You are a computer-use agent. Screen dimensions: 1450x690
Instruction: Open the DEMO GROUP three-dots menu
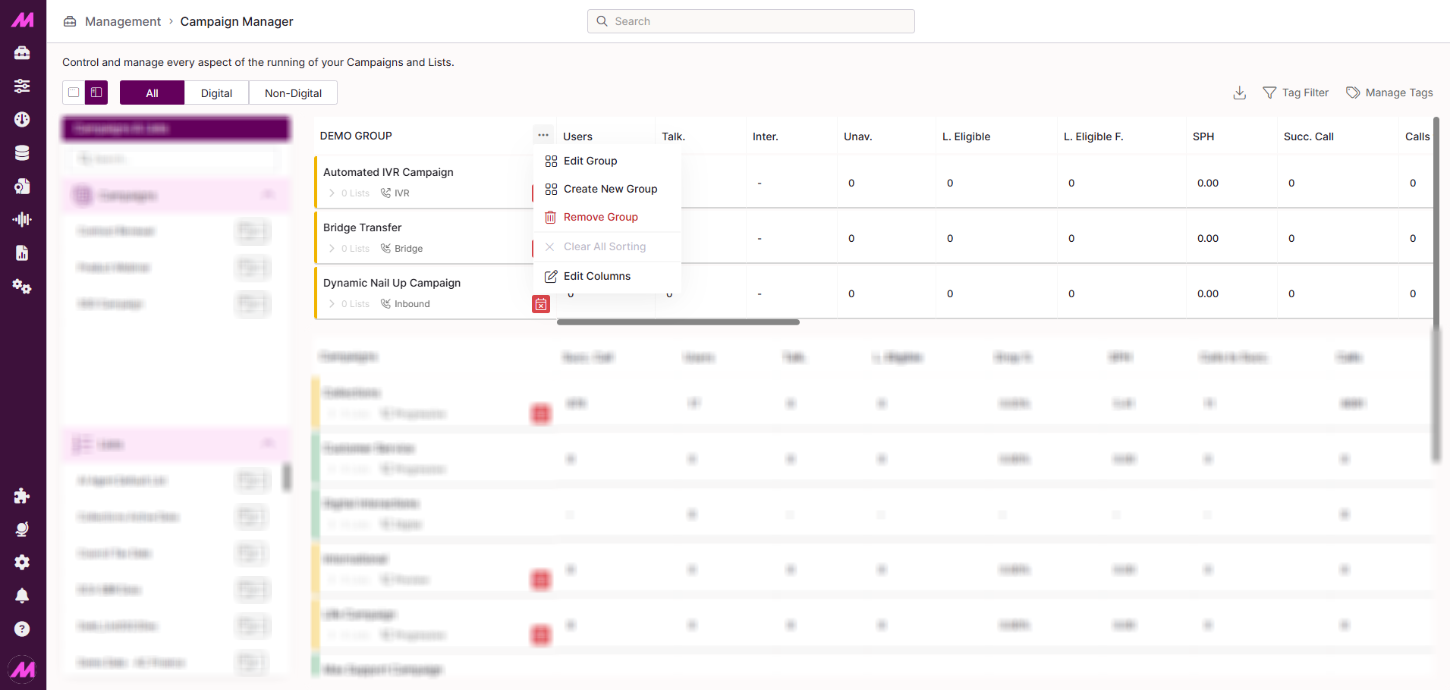click(x=543, y=136)
